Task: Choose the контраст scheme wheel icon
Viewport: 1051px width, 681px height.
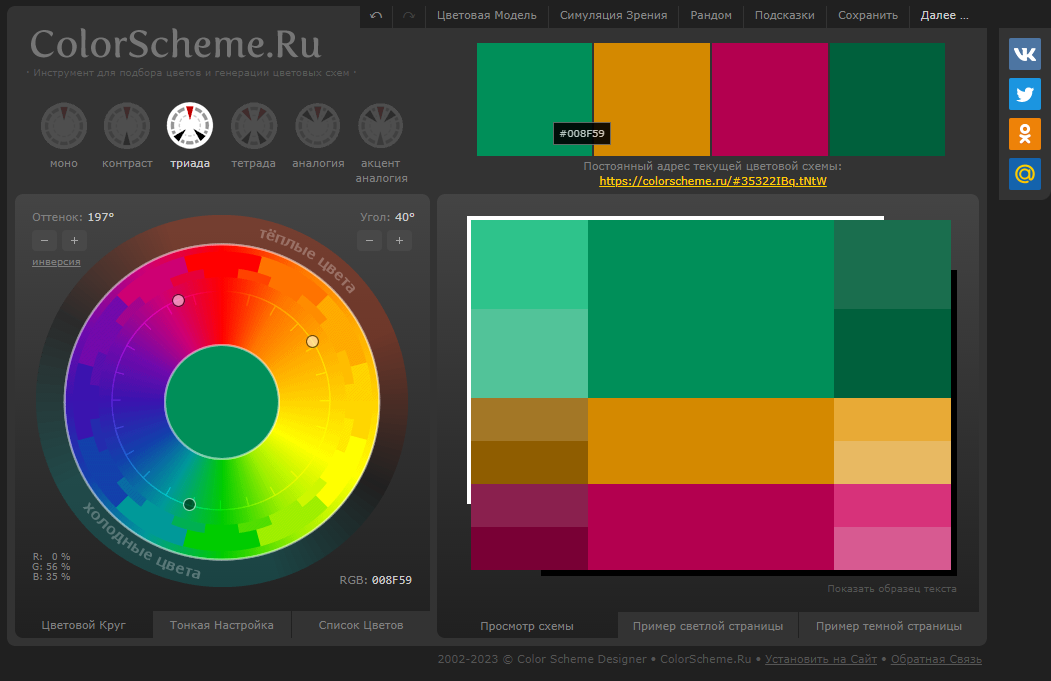Action: click(127, 126)
